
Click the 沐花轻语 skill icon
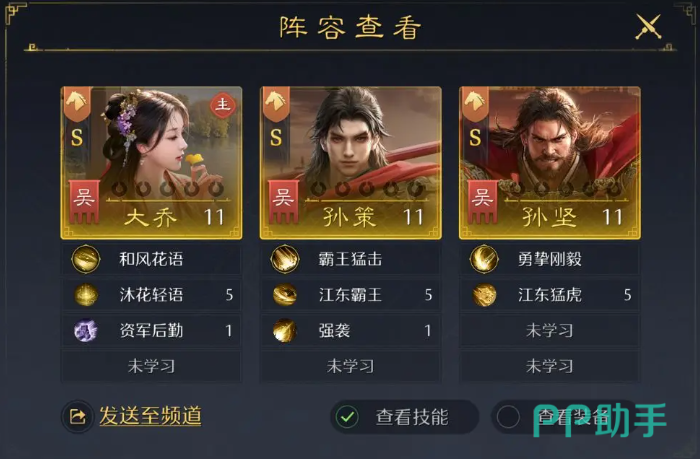tap(86, 295)
